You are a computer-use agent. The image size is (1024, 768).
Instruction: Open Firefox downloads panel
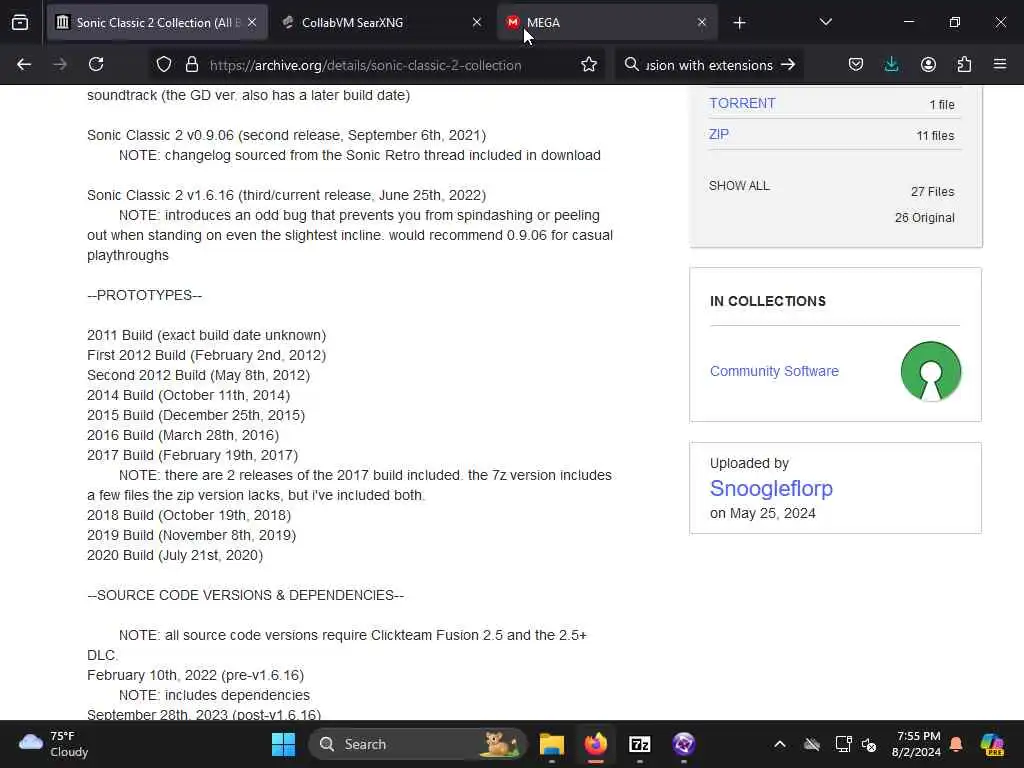pyautogui.click(x=891, y=65)
